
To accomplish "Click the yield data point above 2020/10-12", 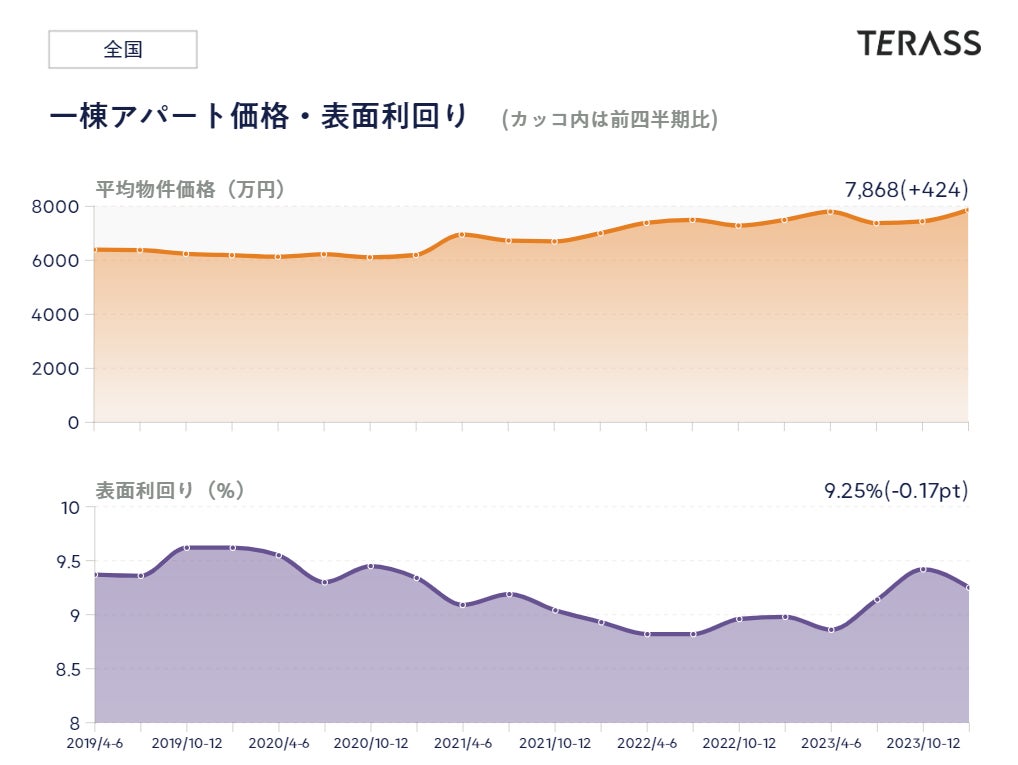I will click(370, 566).
